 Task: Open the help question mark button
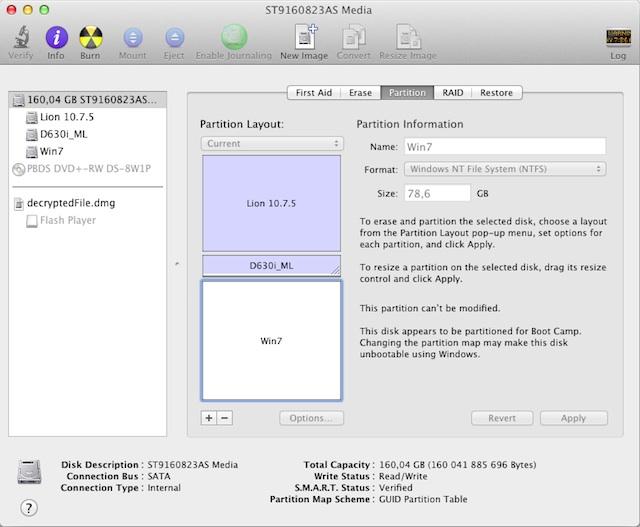29,508
